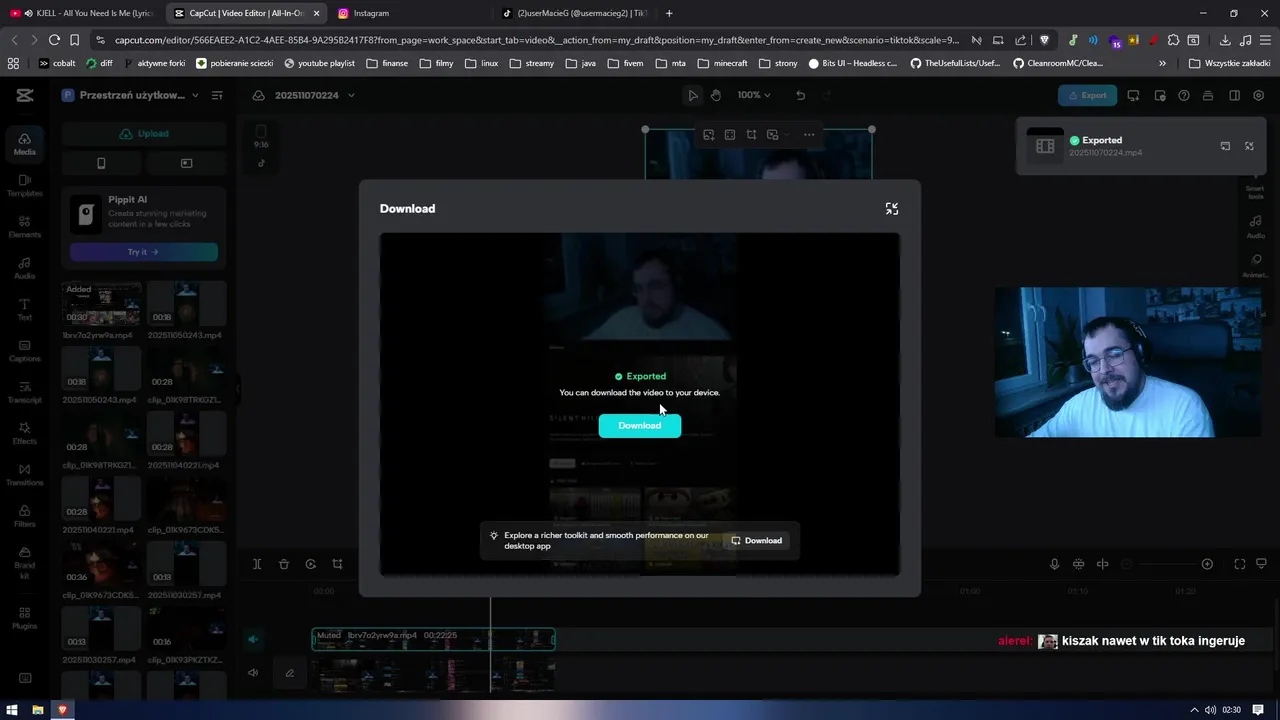Click the undo arrow in top bar
Viewport: 1280px width, 720px height.
(x=800, y=96)
